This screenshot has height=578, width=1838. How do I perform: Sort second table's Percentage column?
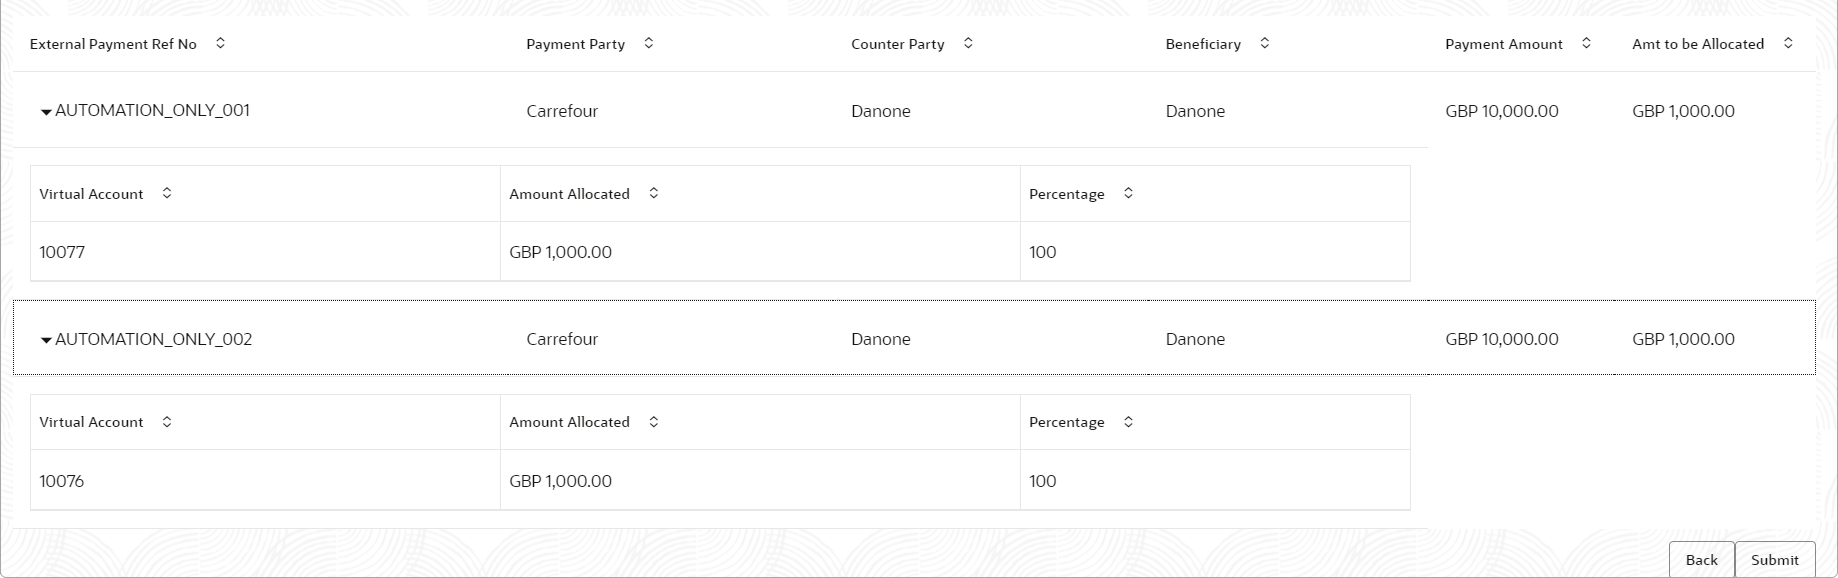tap(1128, 422)
